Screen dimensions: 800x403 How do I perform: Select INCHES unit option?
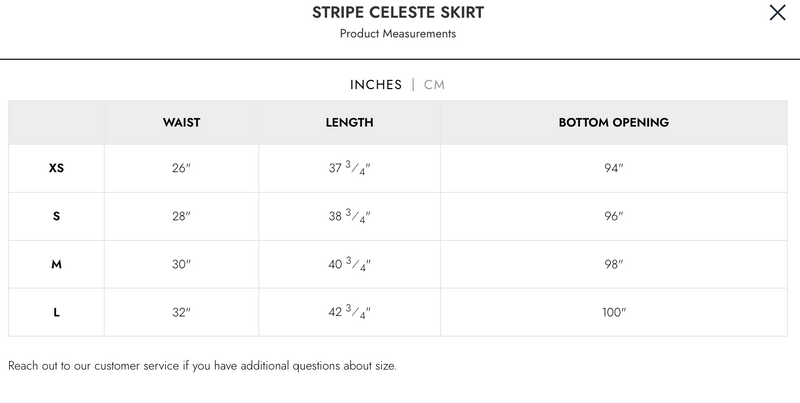(376, 85)
